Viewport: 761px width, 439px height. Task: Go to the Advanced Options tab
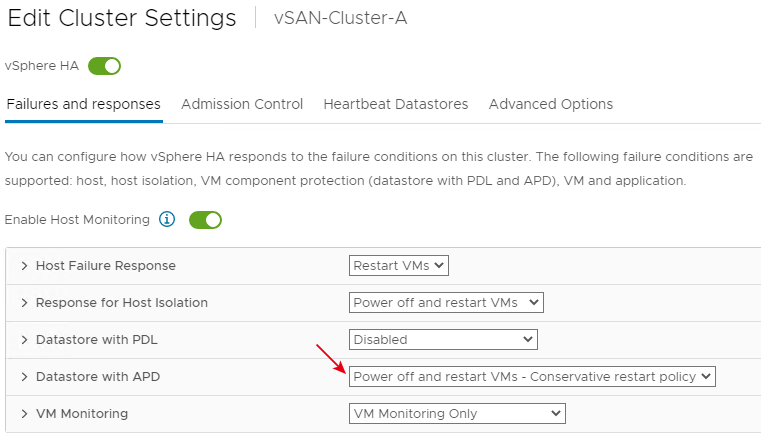[551, 104]
